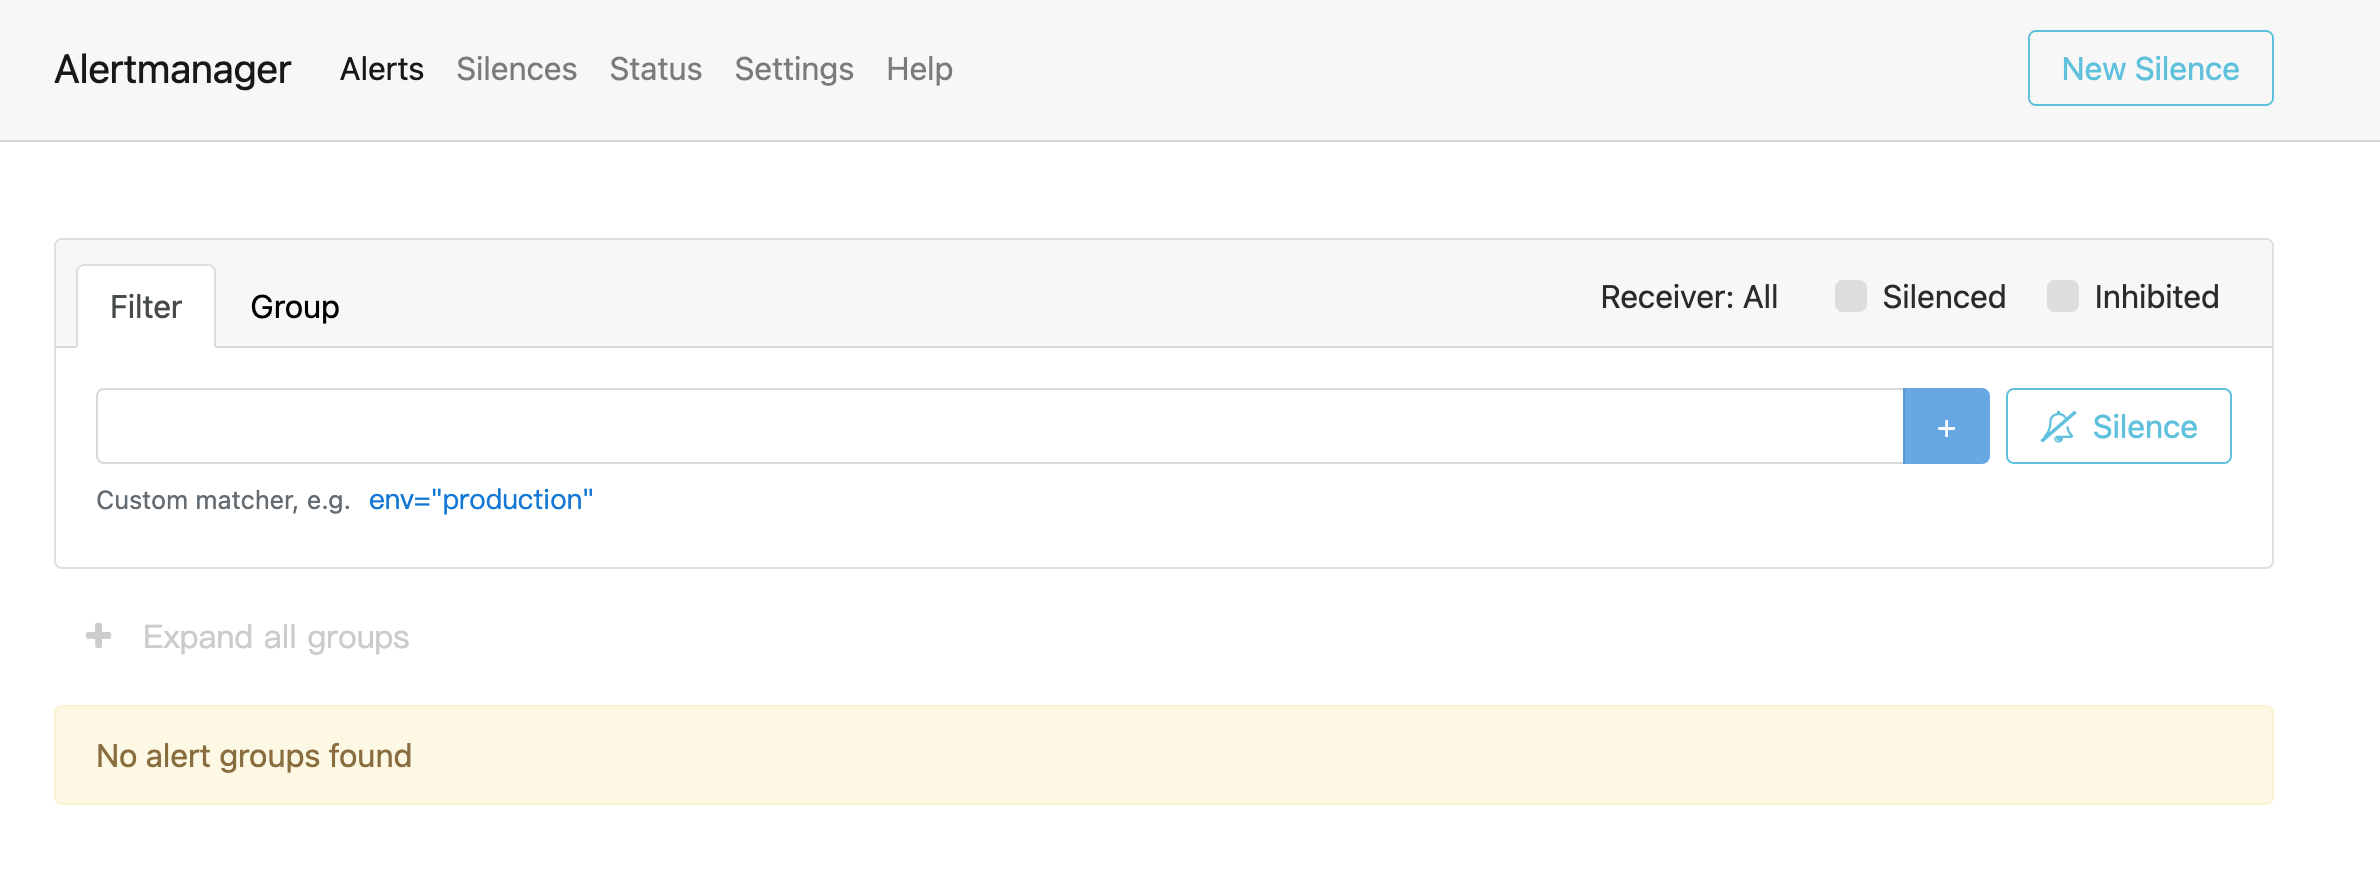This screenshot has height=878, width=2380.
Task: Open the Help link in navbar
Action: pyautogui.click(x=920, y=69)
